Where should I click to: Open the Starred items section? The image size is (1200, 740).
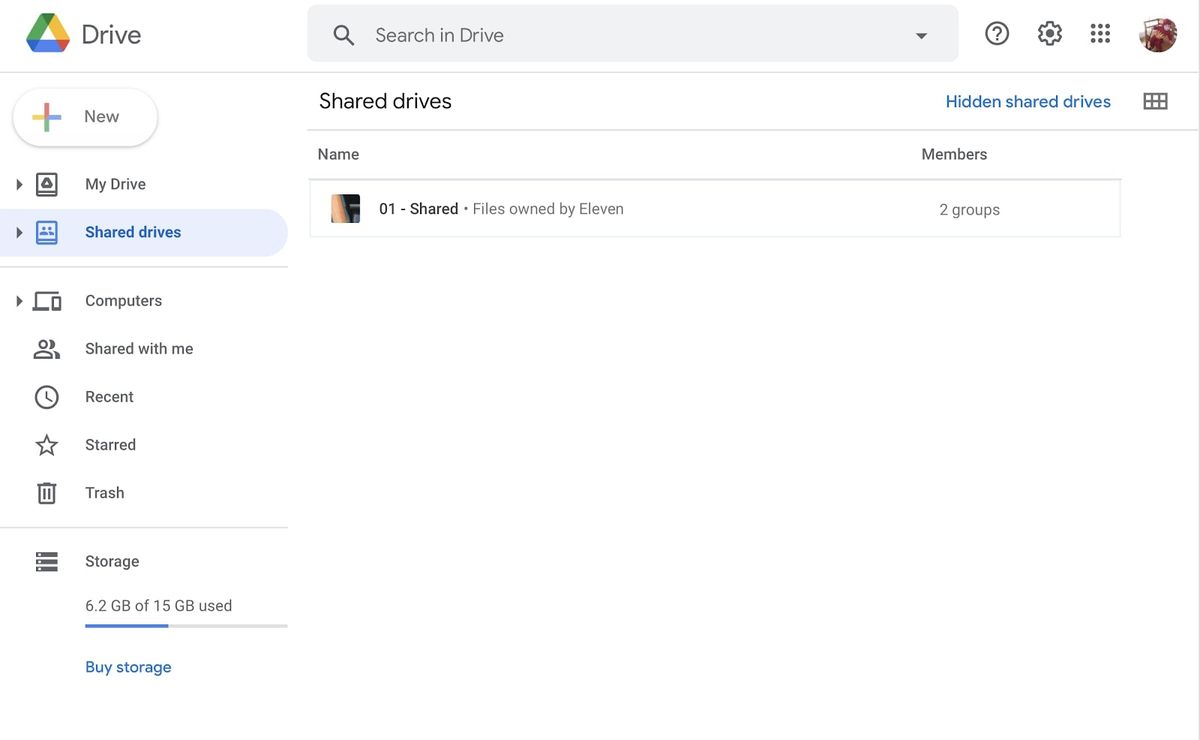[x=110, y=444]
